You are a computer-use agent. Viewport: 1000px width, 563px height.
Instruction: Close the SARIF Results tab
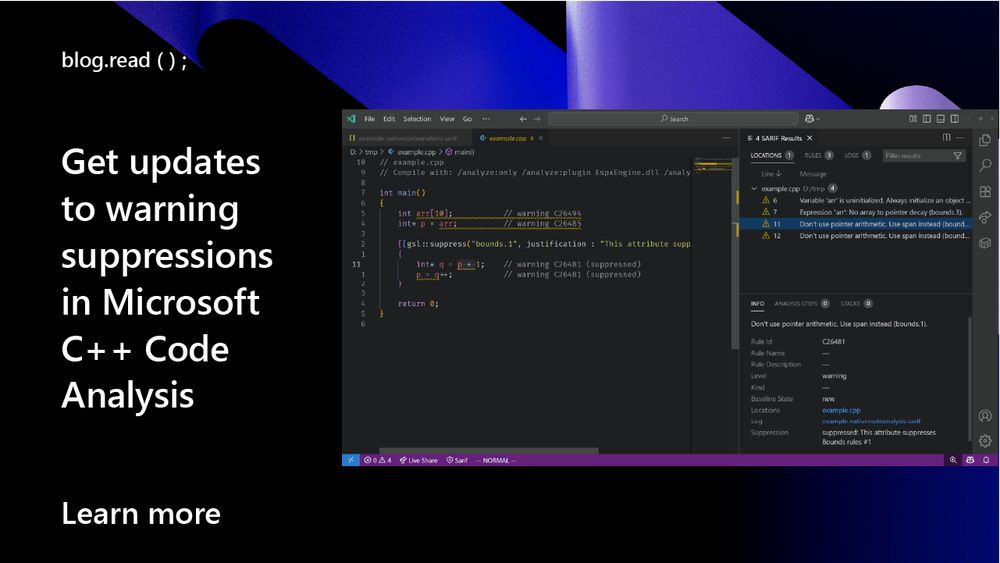809,138
